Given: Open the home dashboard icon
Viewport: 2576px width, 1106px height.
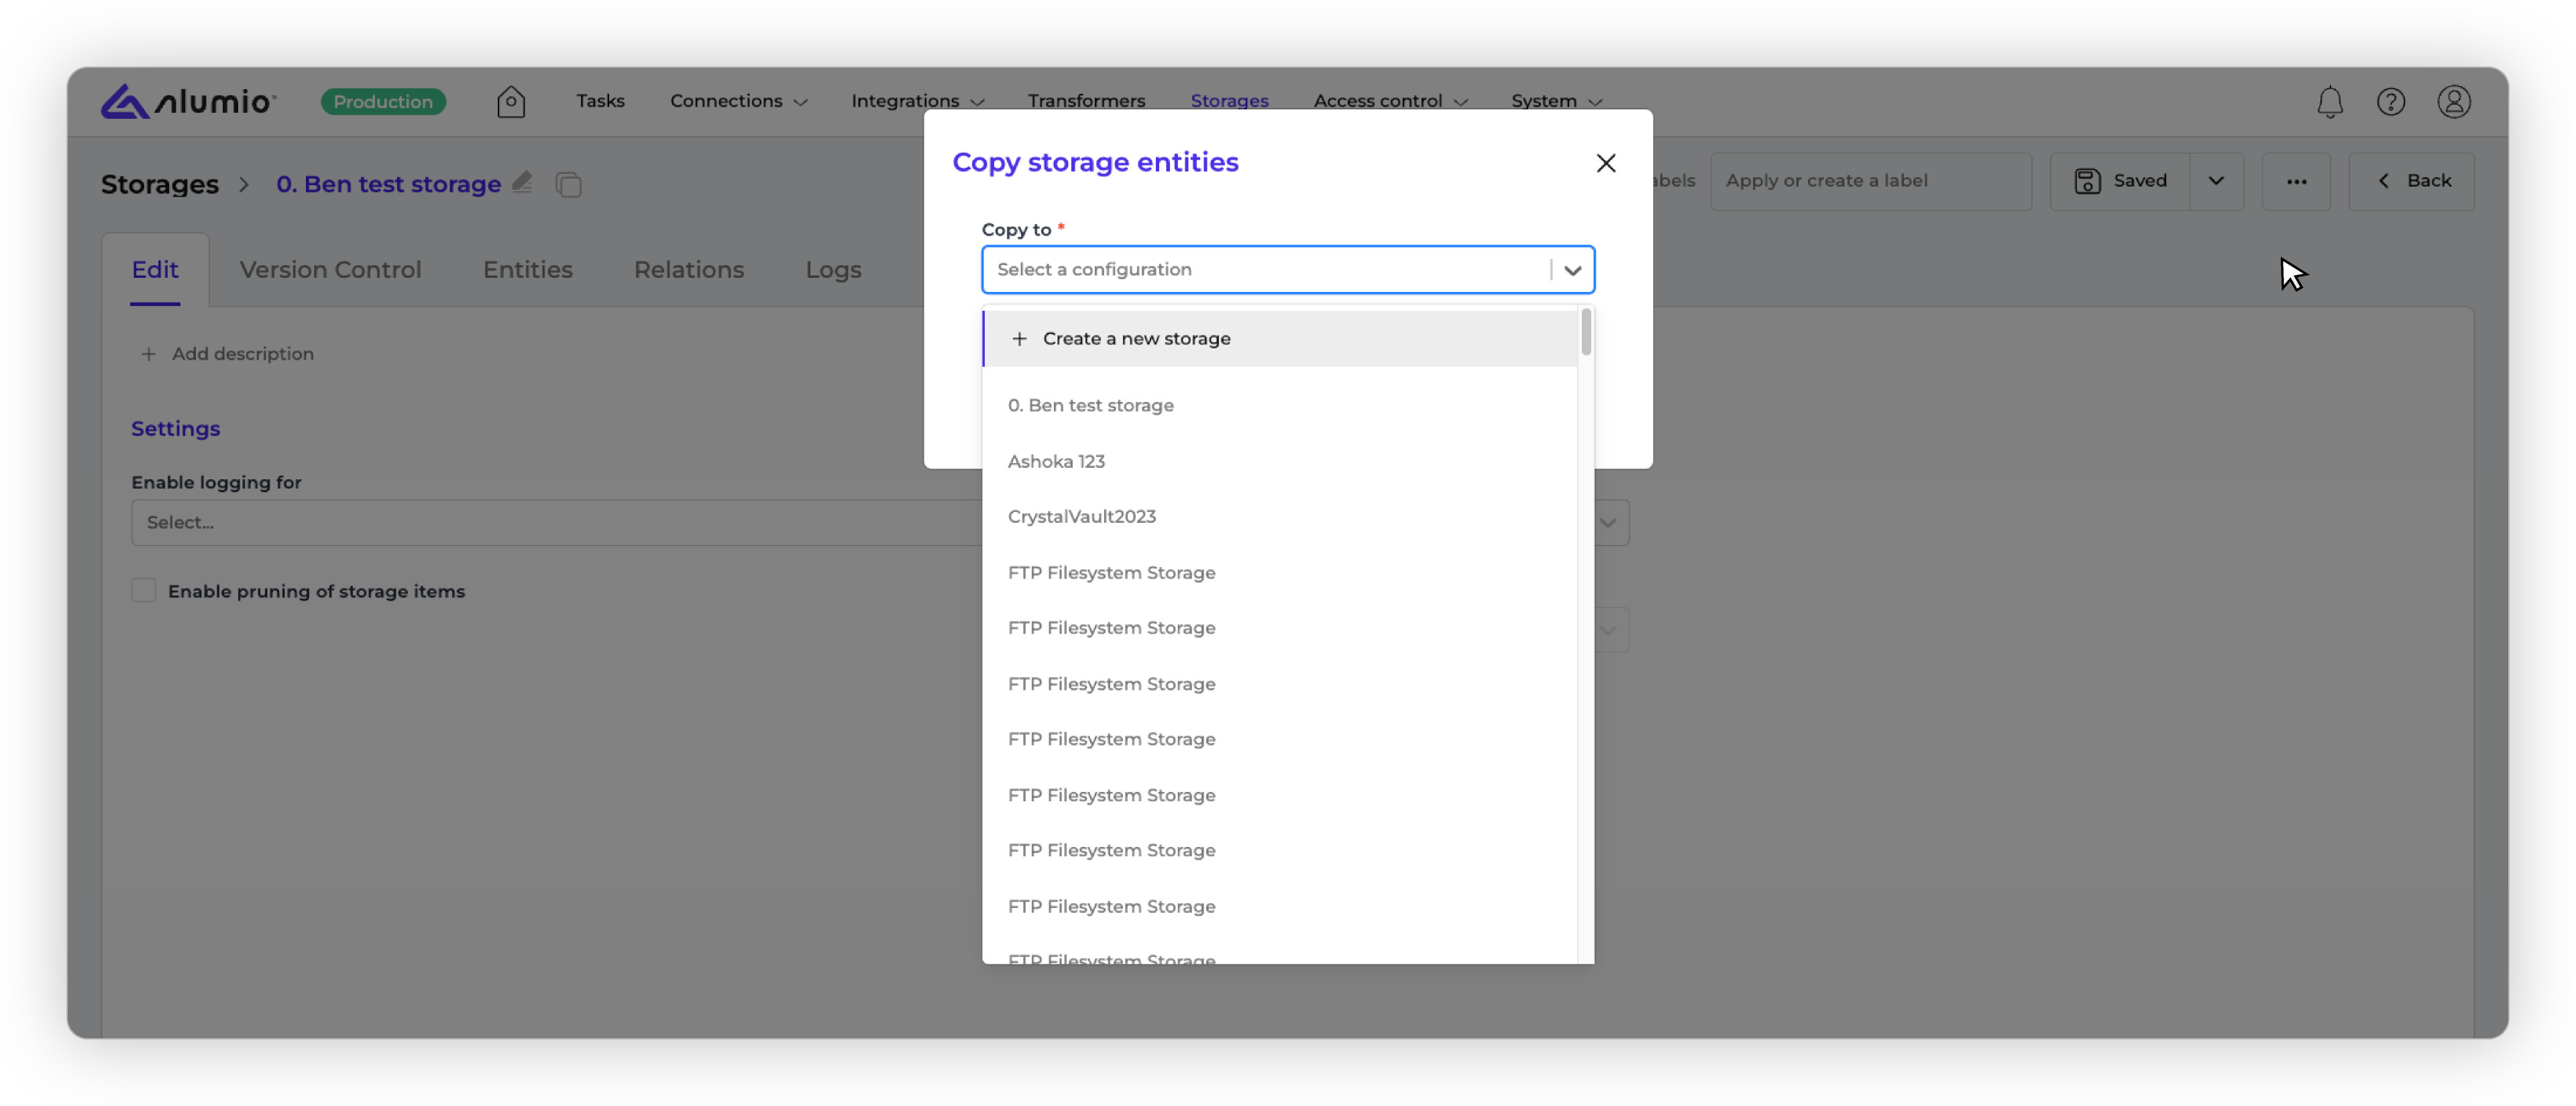Looking at the screenshot, I should [510, 101].
